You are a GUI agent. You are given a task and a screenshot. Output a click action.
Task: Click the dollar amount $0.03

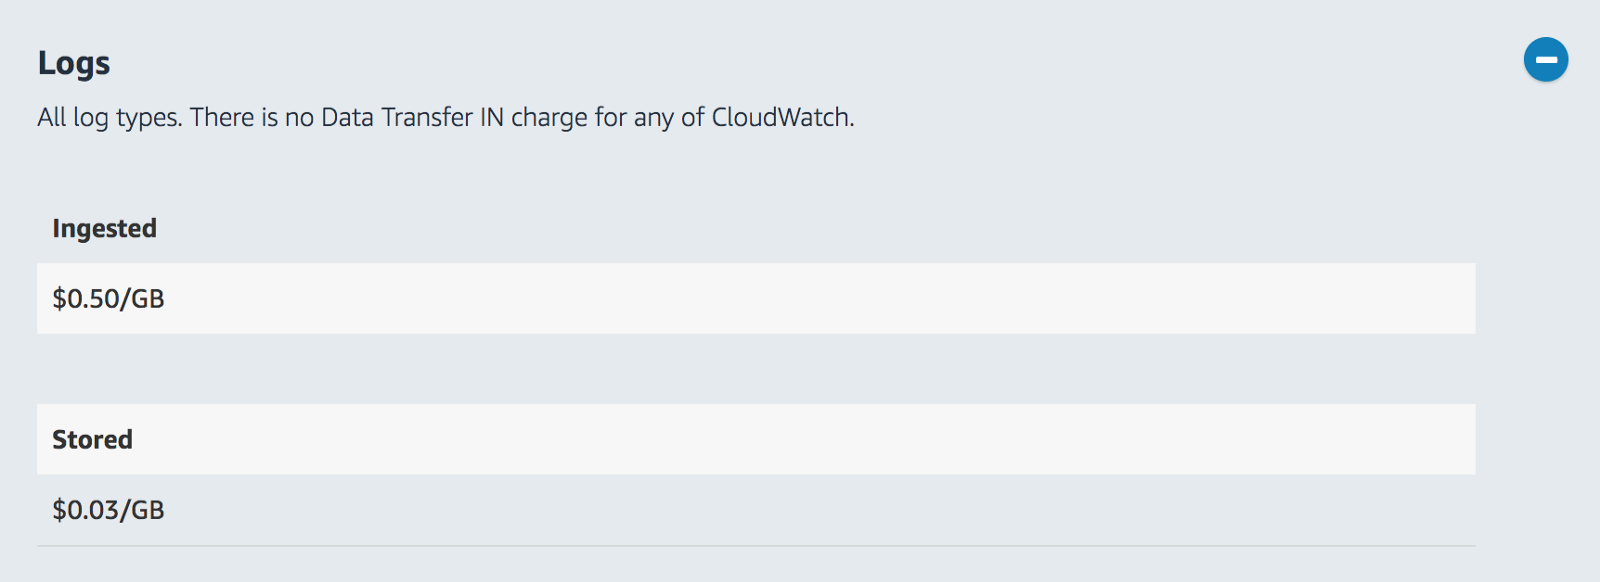coord(88,510)
